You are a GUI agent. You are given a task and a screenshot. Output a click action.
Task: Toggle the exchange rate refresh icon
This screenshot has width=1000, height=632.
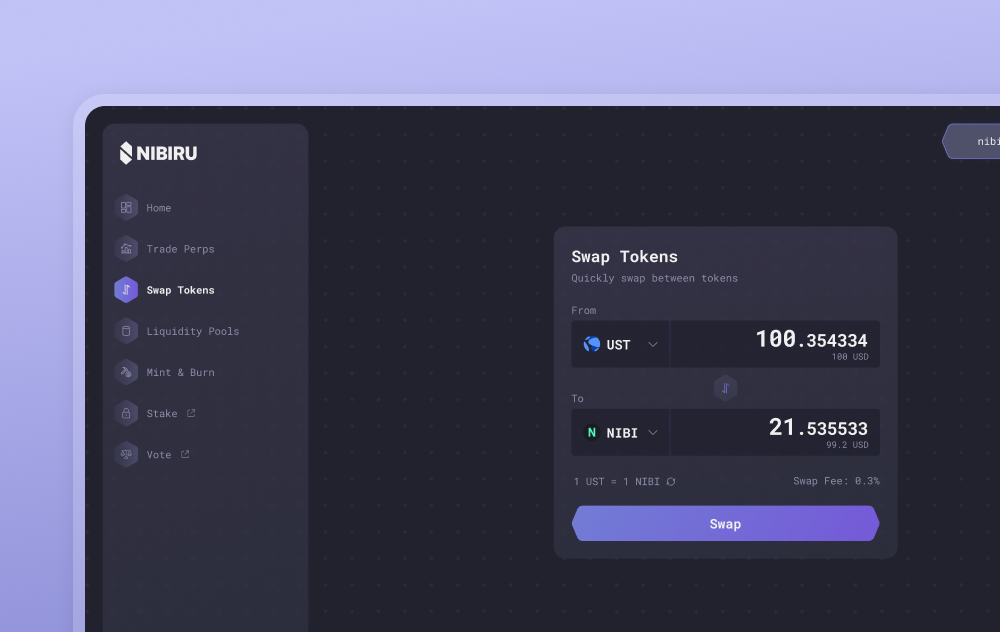coord(671,482)
